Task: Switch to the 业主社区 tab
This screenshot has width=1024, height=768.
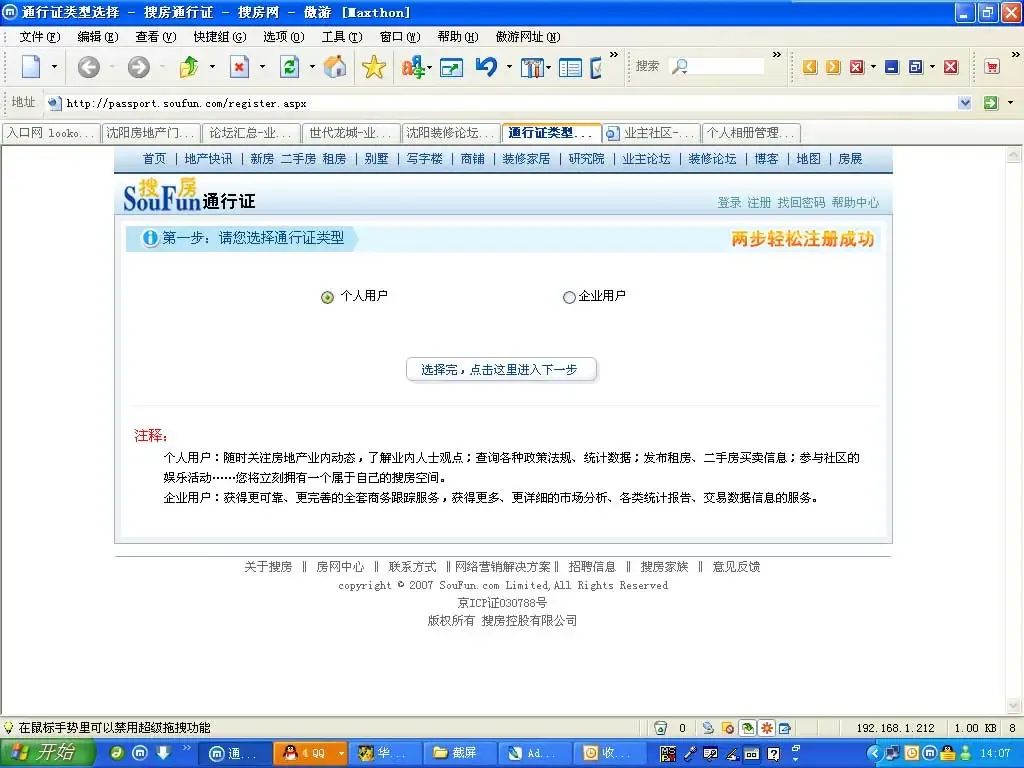Action: point(652,133)
